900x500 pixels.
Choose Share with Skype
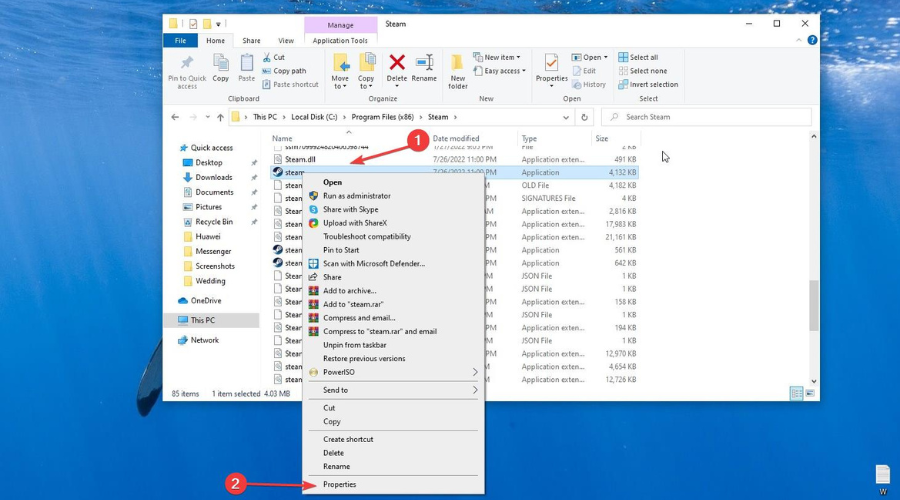click(350, 210)
